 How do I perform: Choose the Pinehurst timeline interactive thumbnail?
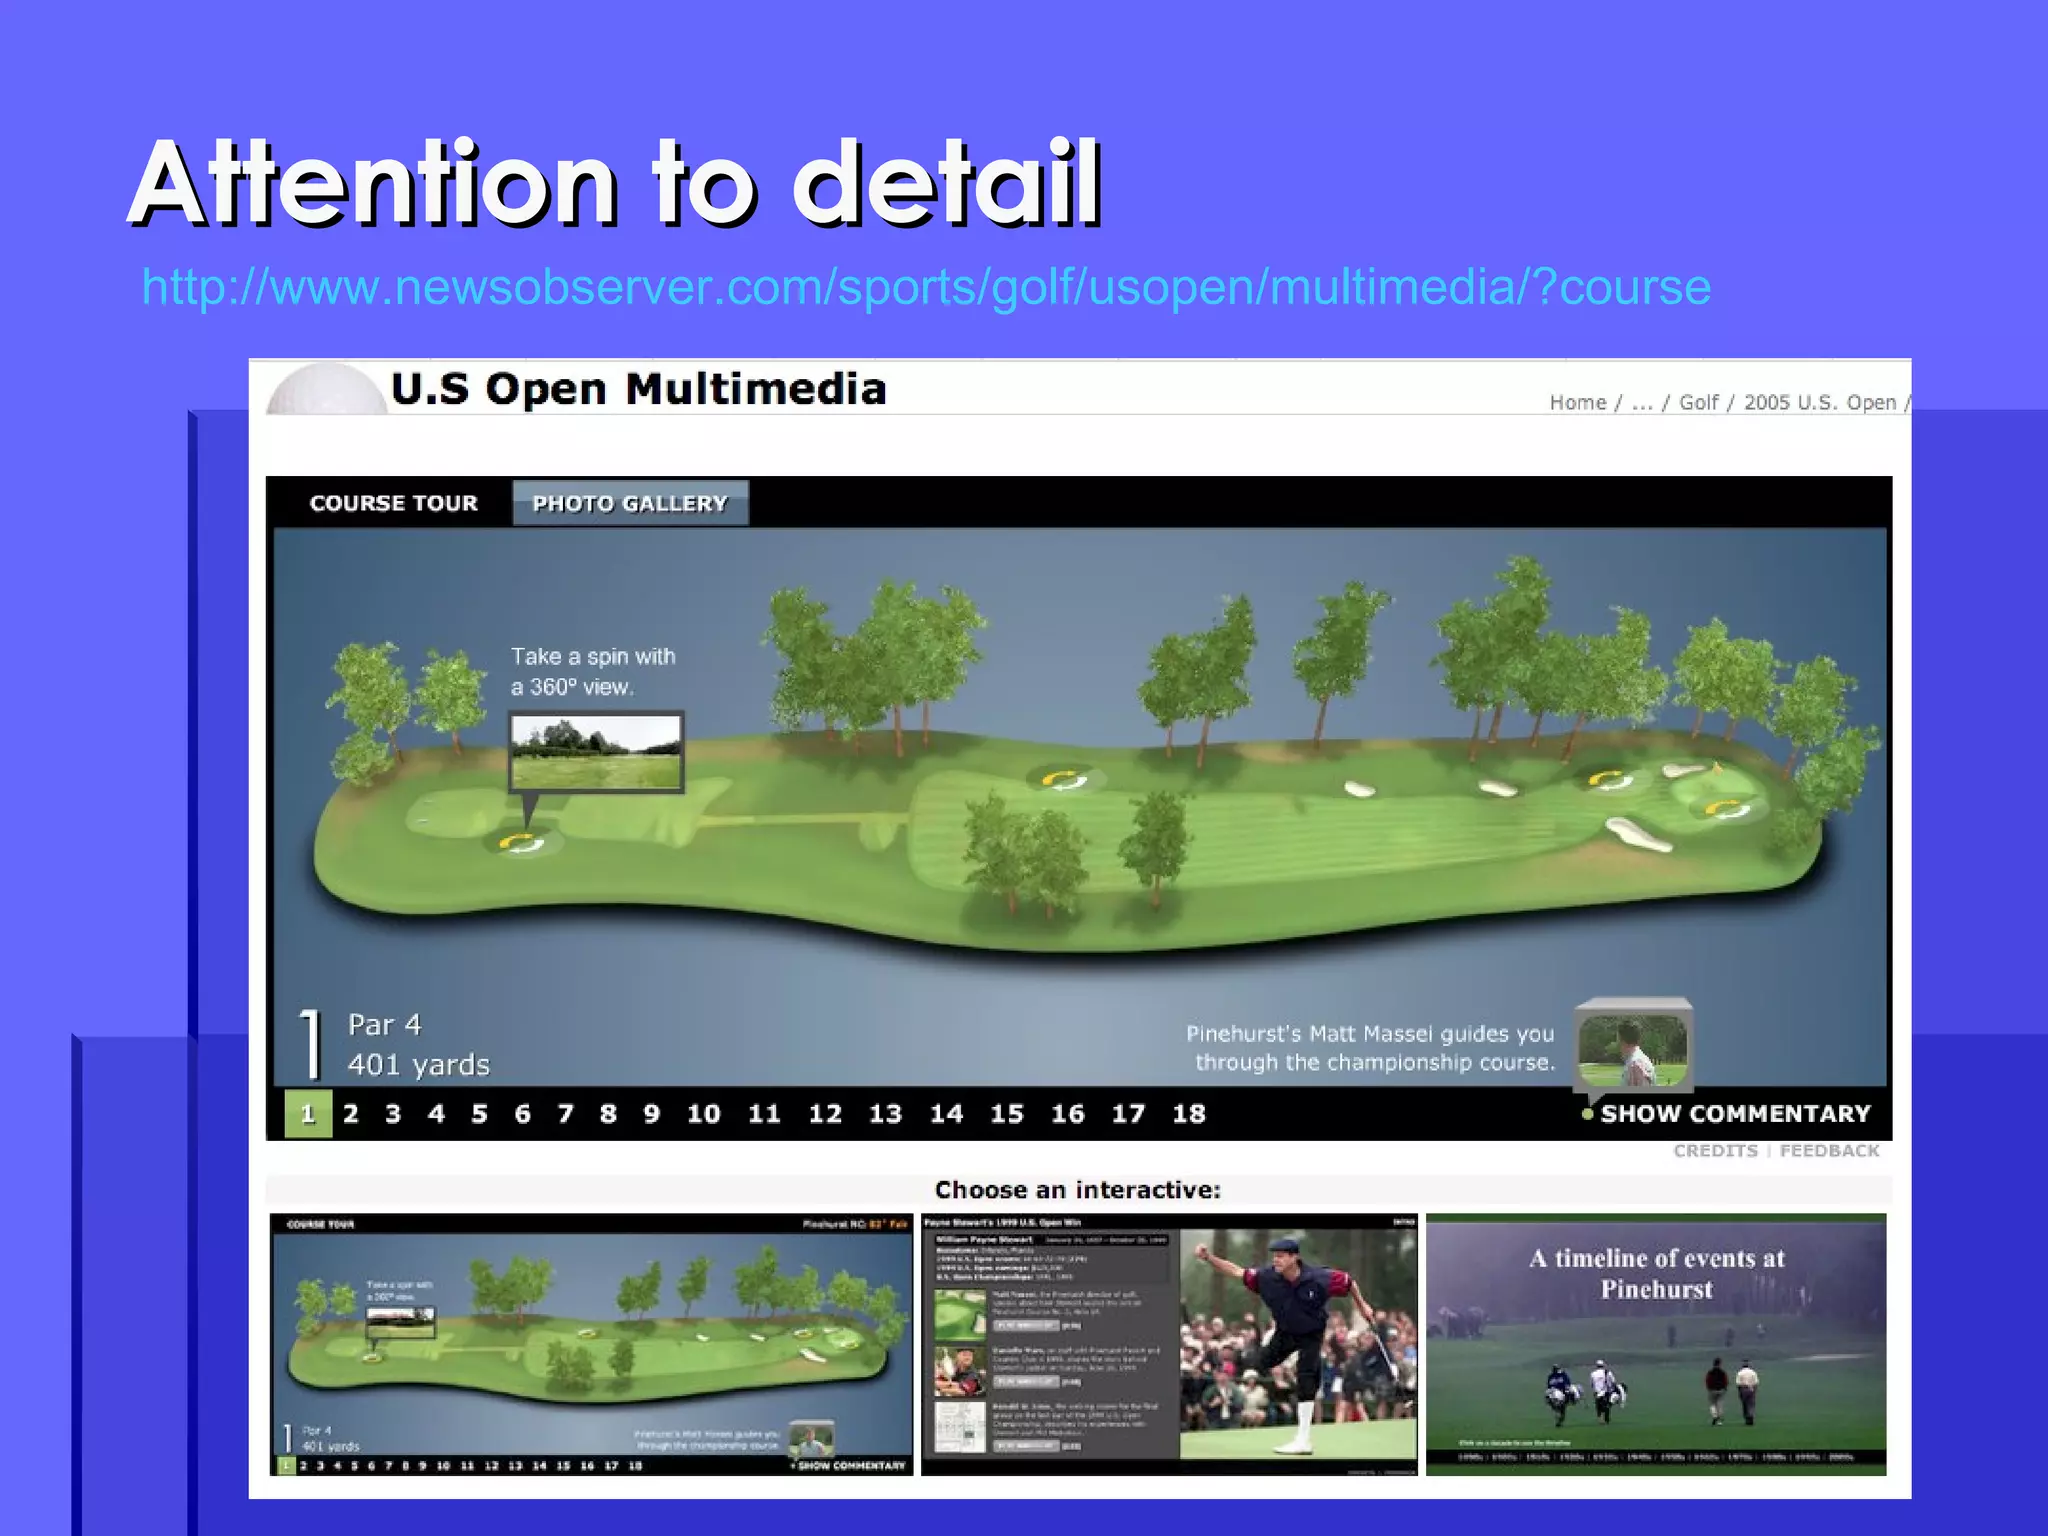1656,1344
